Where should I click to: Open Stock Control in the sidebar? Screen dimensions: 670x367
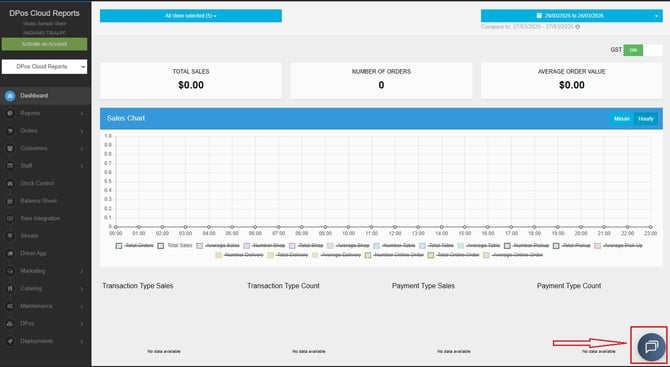37,183
